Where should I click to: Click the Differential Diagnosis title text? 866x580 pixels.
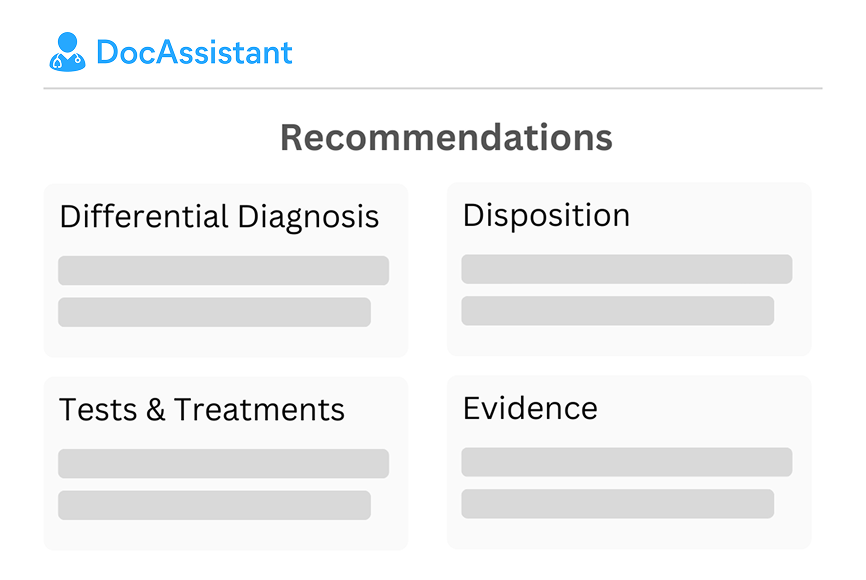(219, 217)
